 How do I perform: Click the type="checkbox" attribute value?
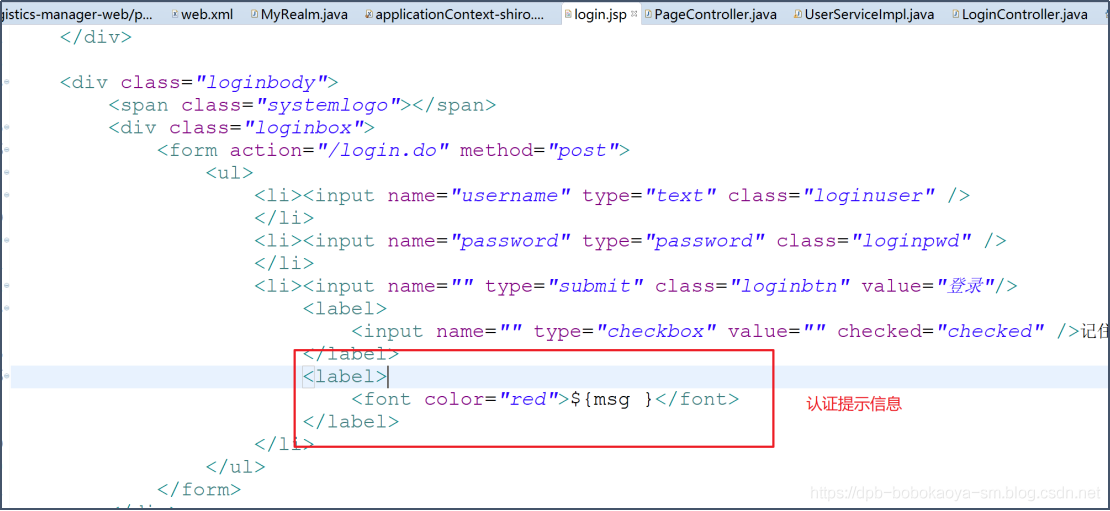656,331
